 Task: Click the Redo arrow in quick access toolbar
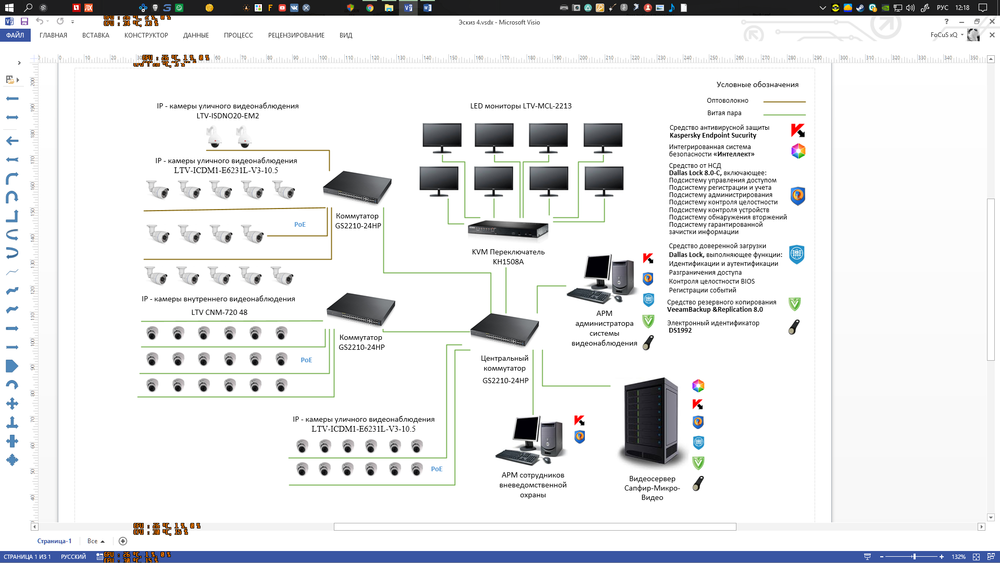[x=60, y=22]
